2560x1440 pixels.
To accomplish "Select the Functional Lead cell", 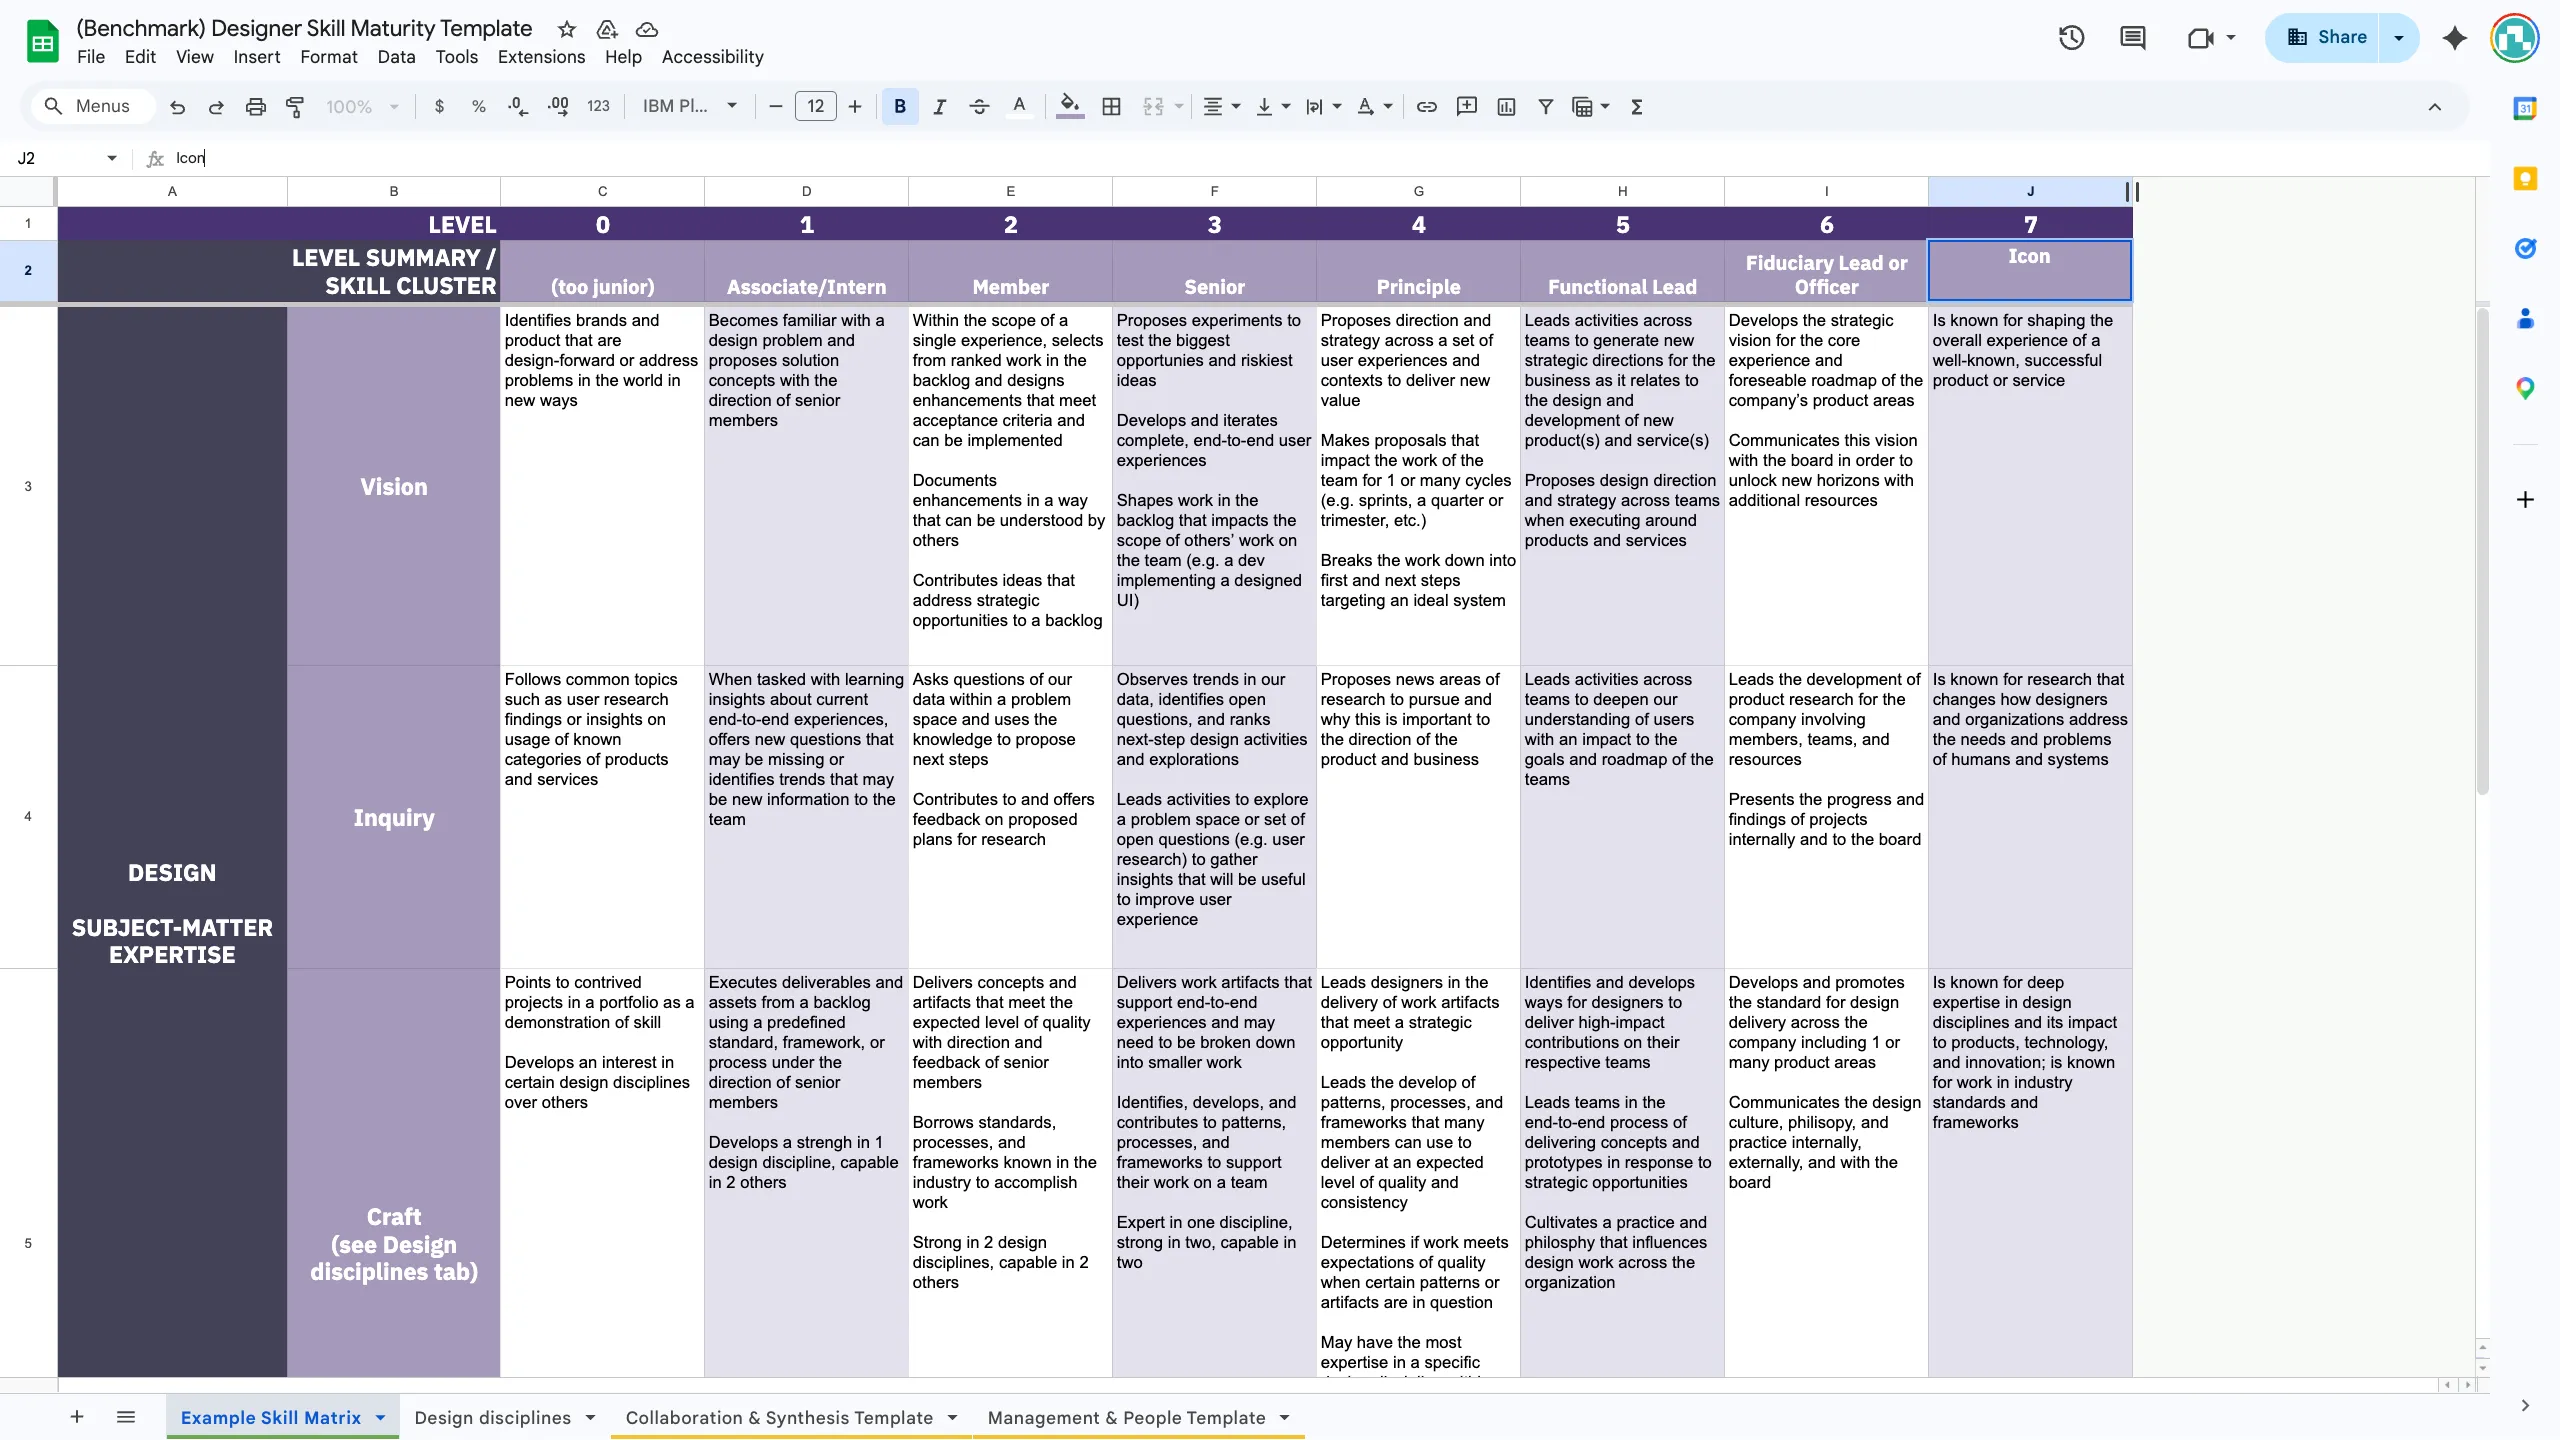I will [x=1622, y=271].
